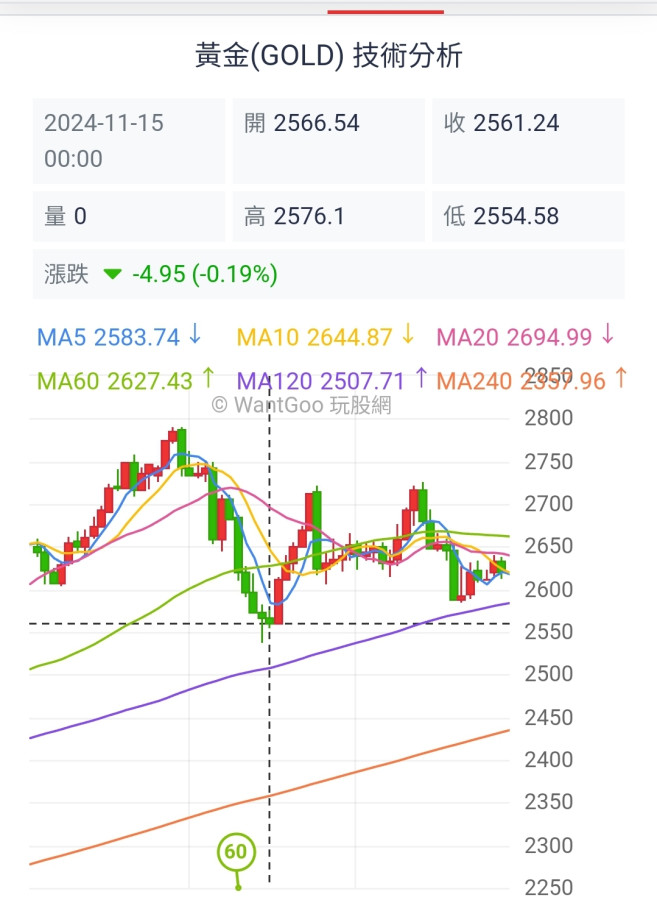Click the 2800 price axis label
This screenshot has height=900, width=657.
tap(548, 418)
